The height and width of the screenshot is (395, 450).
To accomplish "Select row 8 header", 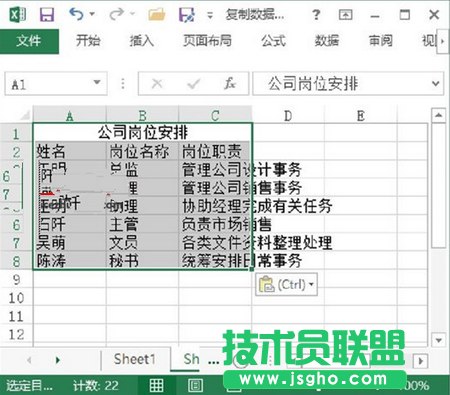I will click(16, 261).
